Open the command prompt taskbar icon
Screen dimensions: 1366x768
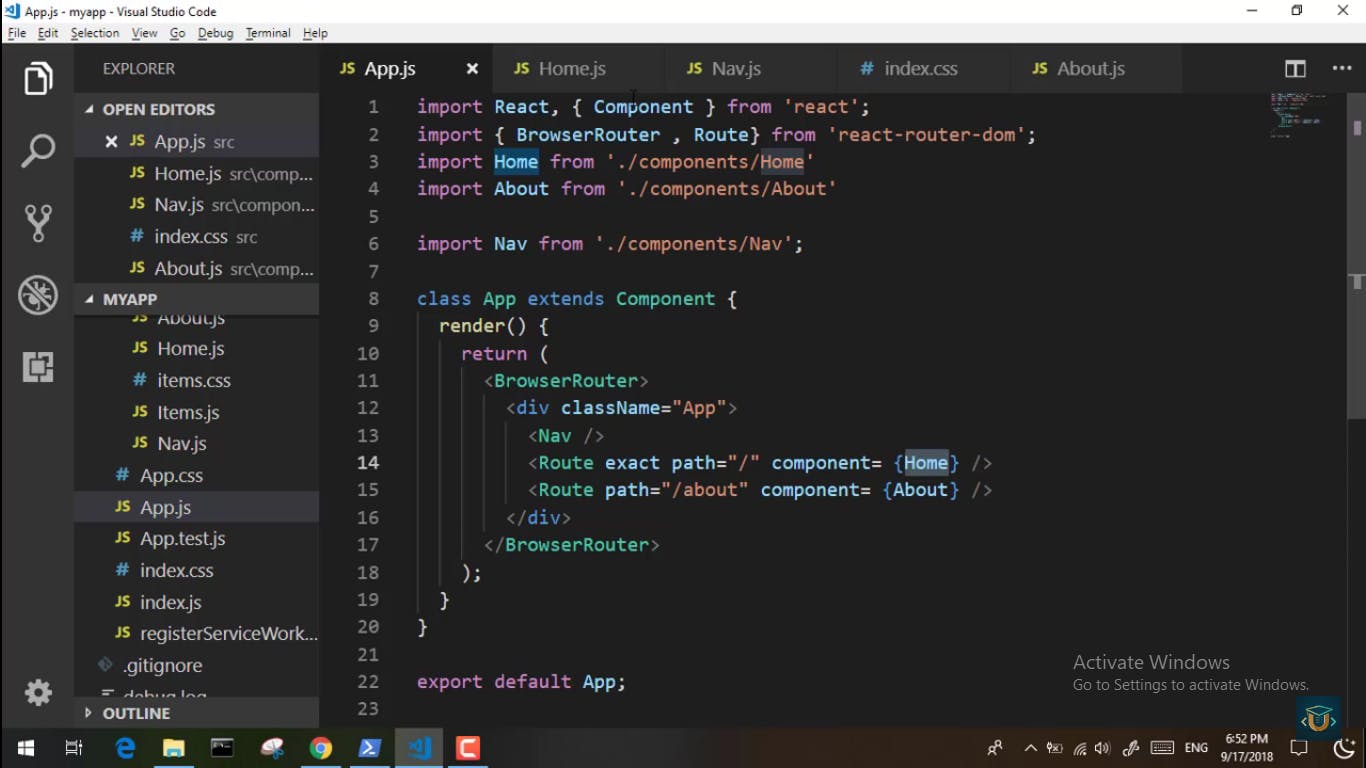tap(222, 748)
